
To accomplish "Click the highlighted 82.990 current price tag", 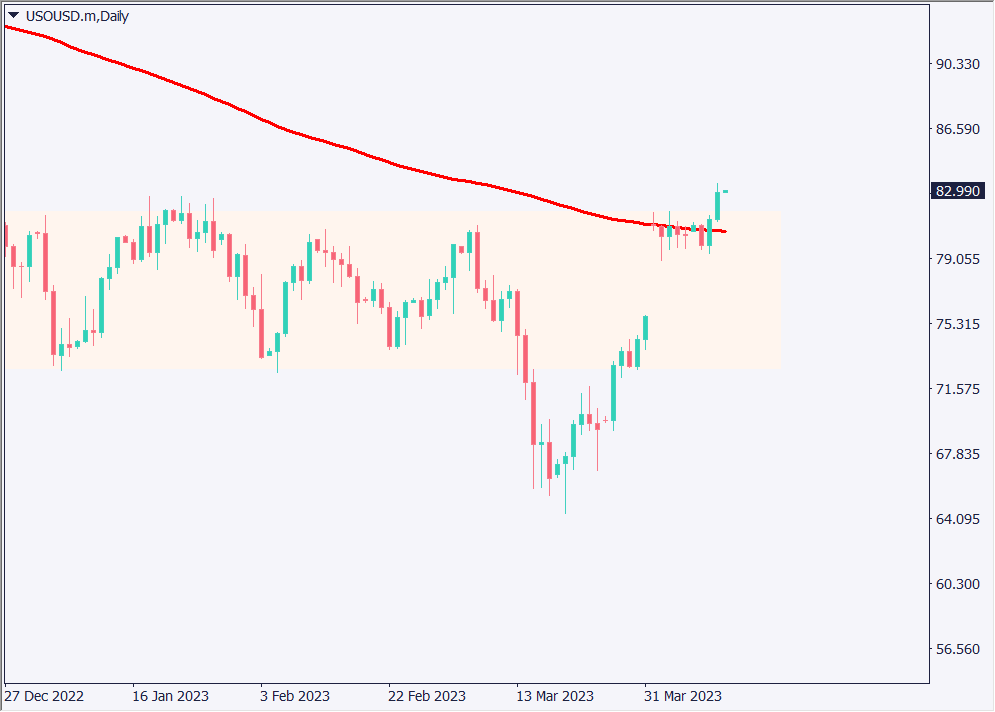I will click(958, 191).
